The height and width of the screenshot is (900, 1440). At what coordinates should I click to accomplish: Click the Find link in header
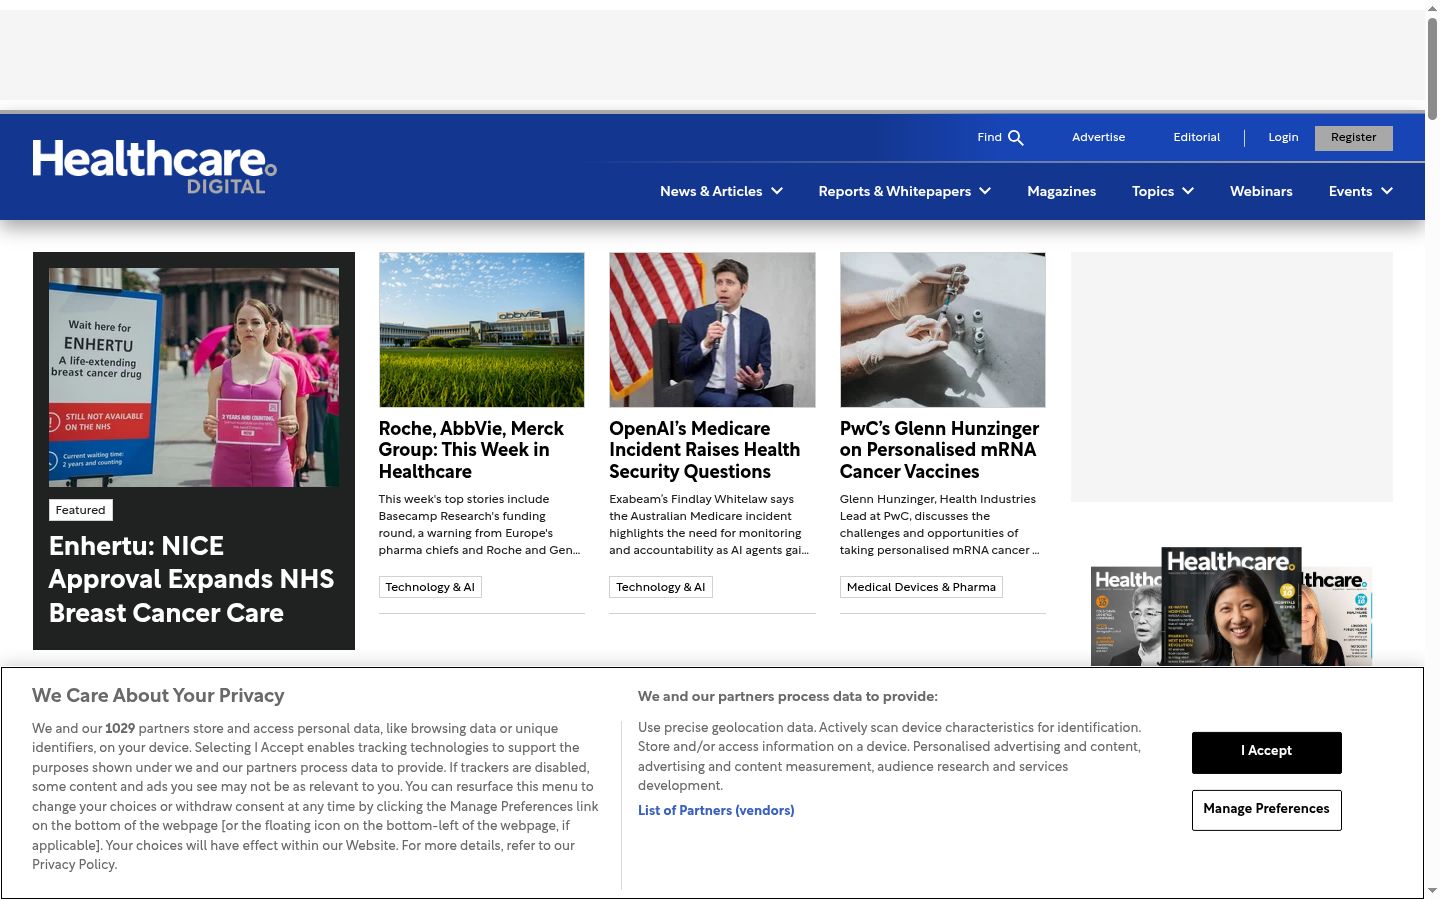(x=989, y=138)
